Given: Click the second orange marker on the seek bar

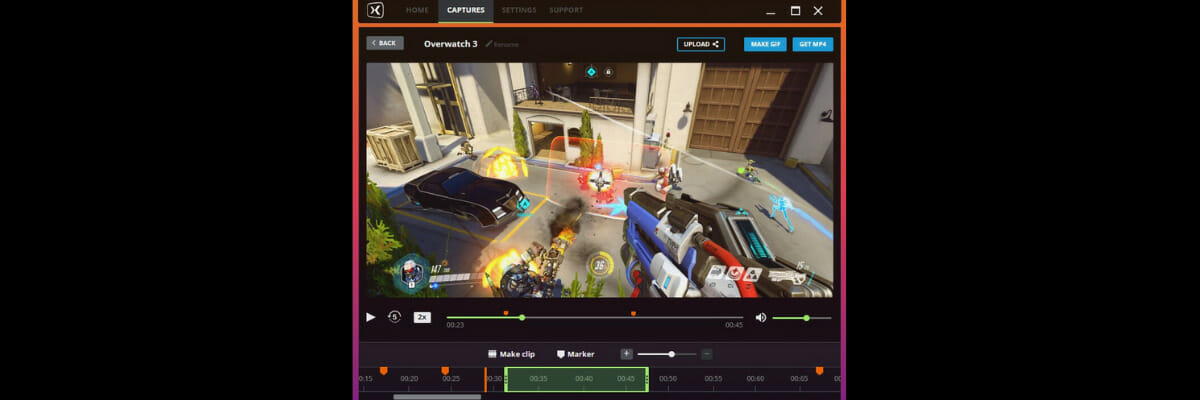Looking at the screenshot, I should [x=634, y=313].
